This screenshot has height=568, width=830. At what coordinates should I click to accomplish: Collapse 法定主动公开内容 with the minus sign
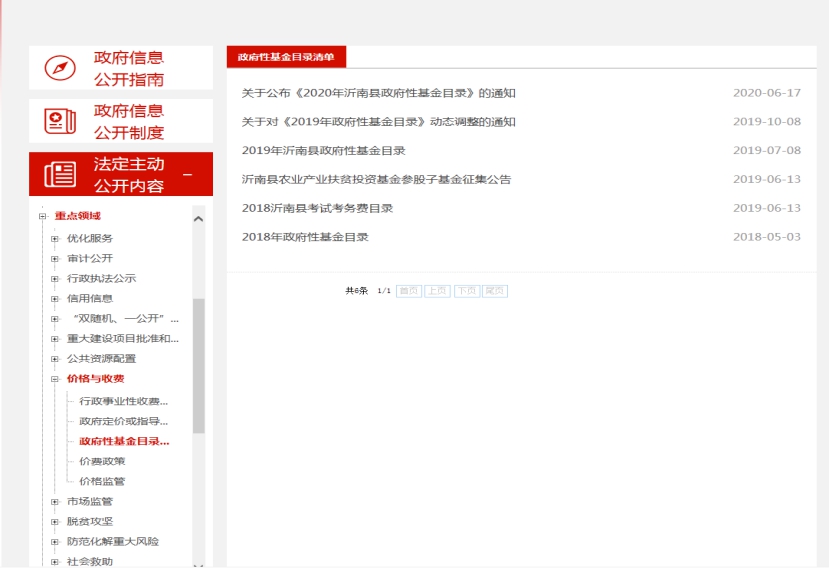click(x=187, y=174)
